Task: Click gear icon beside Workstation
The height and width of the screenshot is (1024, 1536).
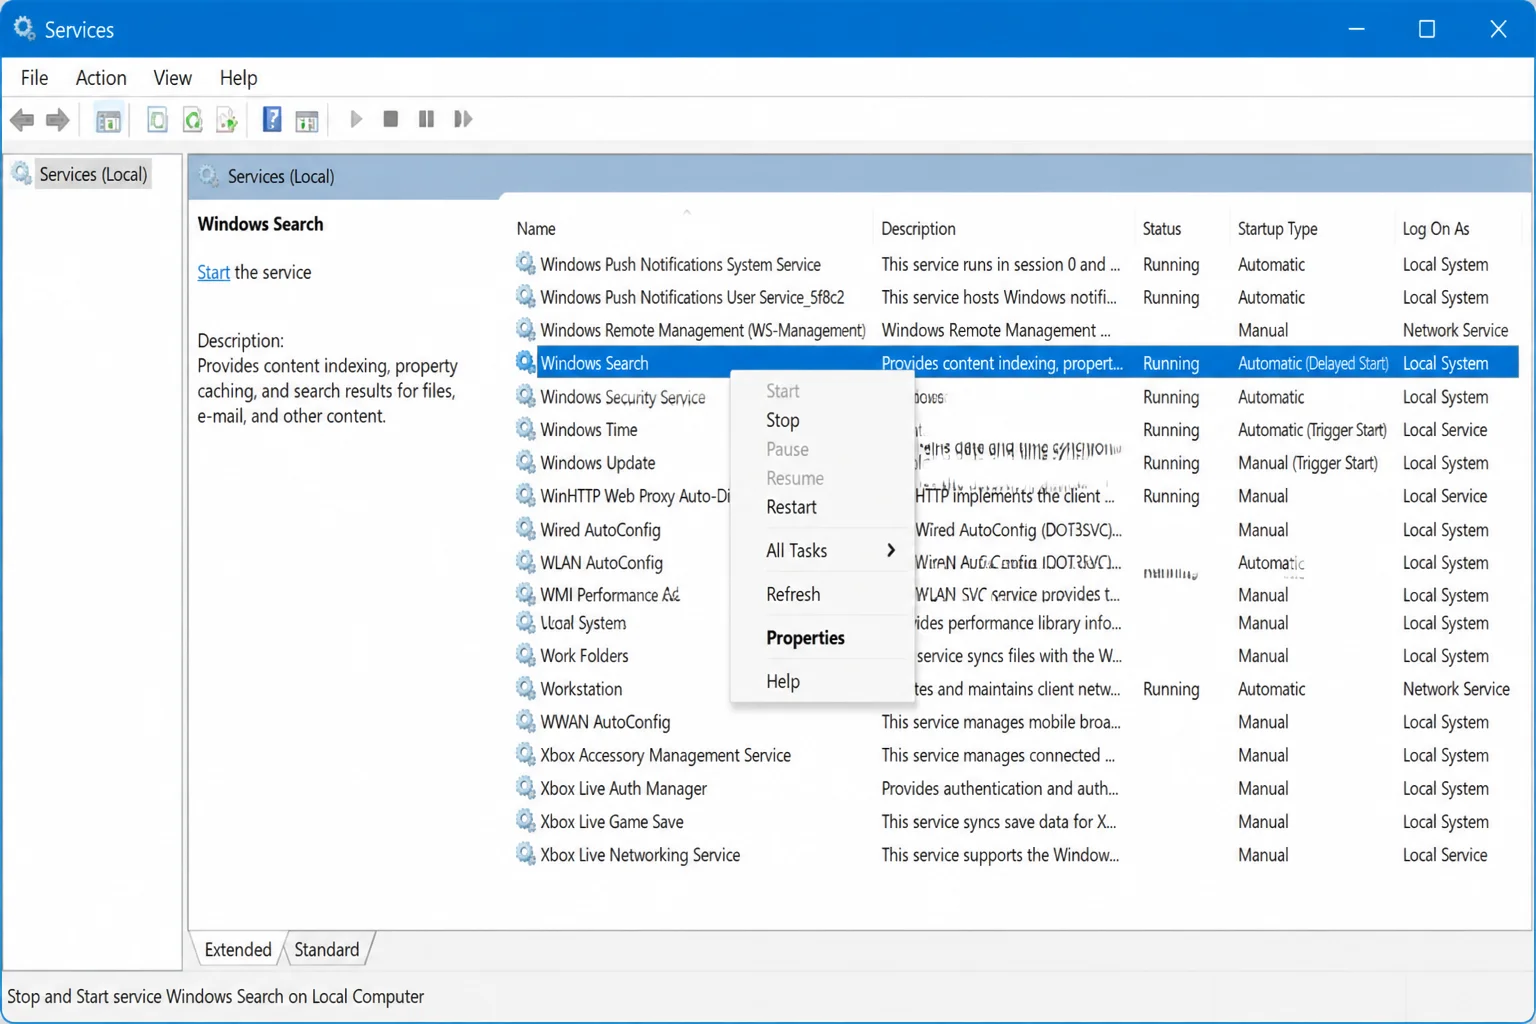Action: (x=525, y=688)
